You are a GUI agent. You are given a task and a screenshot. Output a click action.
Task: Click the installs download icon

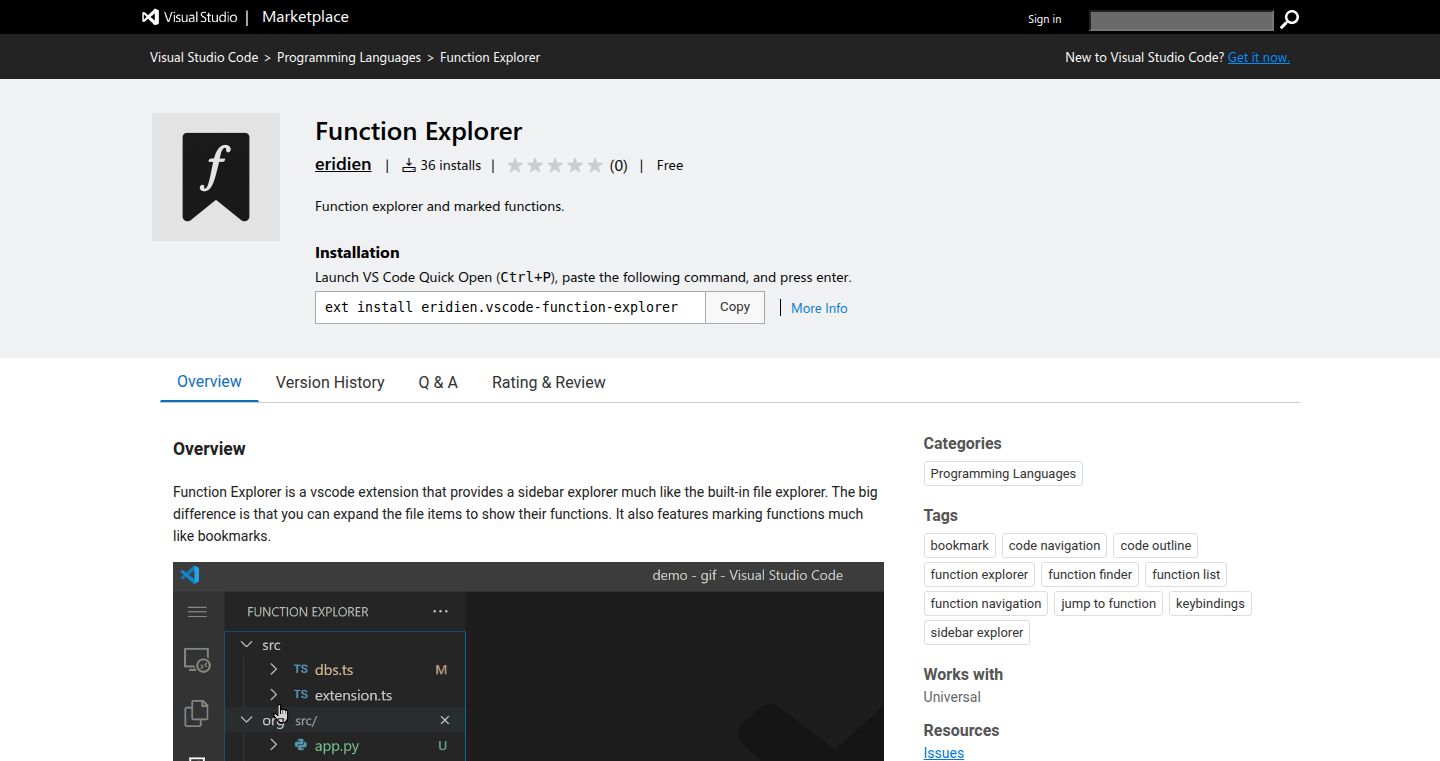coord(408,165)
